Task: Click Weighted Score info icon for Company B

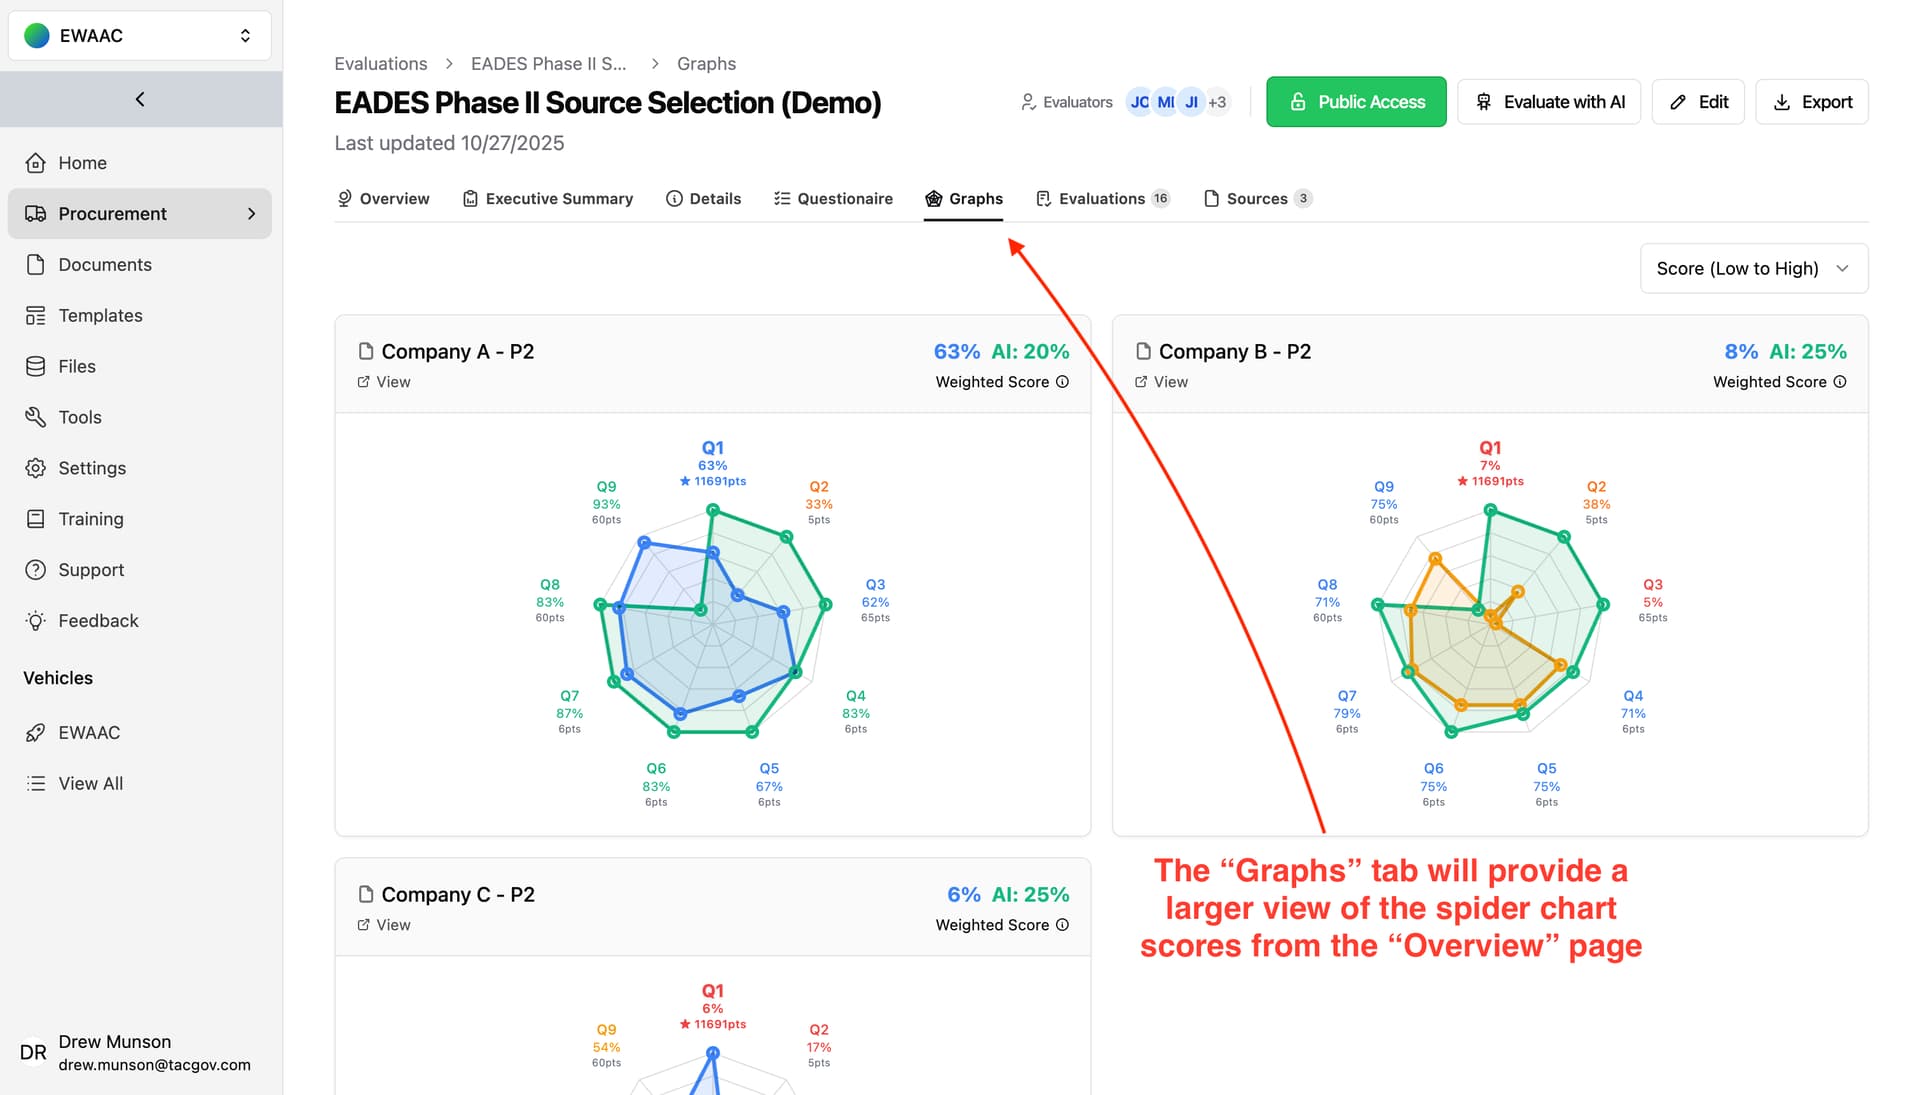Action: (1840, 382)
